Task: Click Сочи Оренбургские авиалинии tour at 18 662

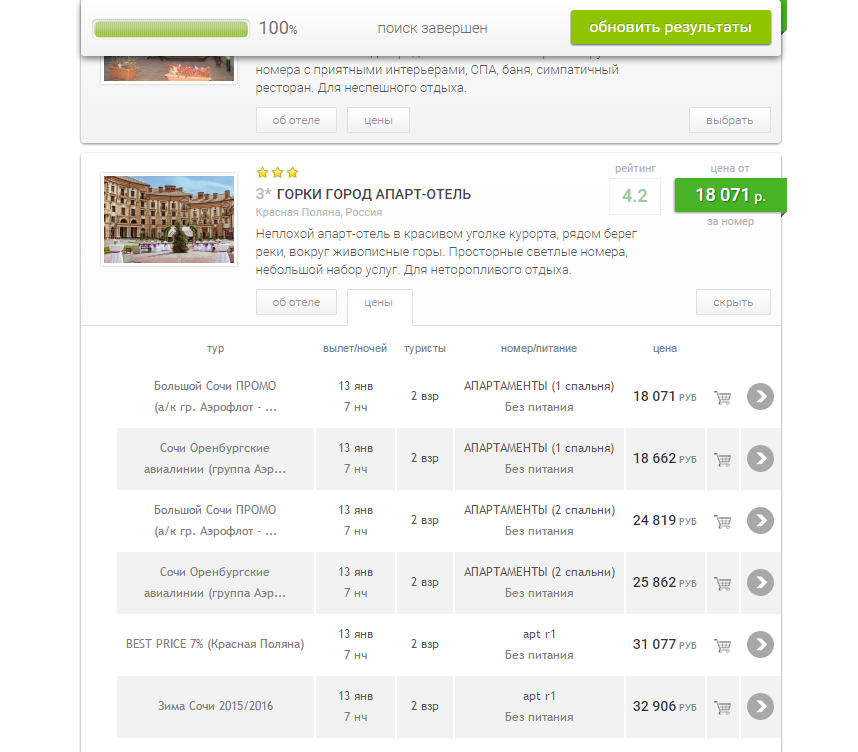Action: click(215, 458)
